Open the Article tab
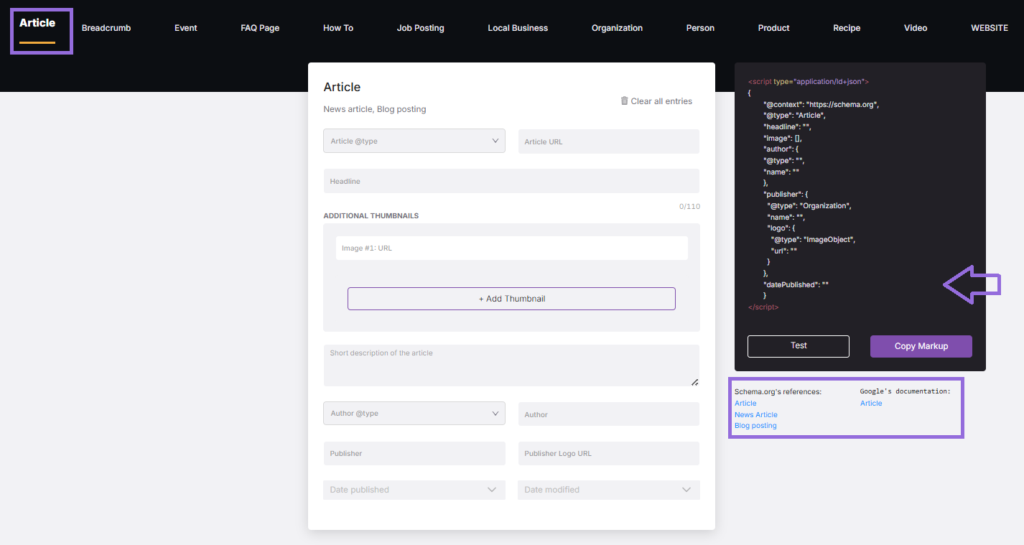The width and height of the screenshot is (1024, 545). click(37, 23)
